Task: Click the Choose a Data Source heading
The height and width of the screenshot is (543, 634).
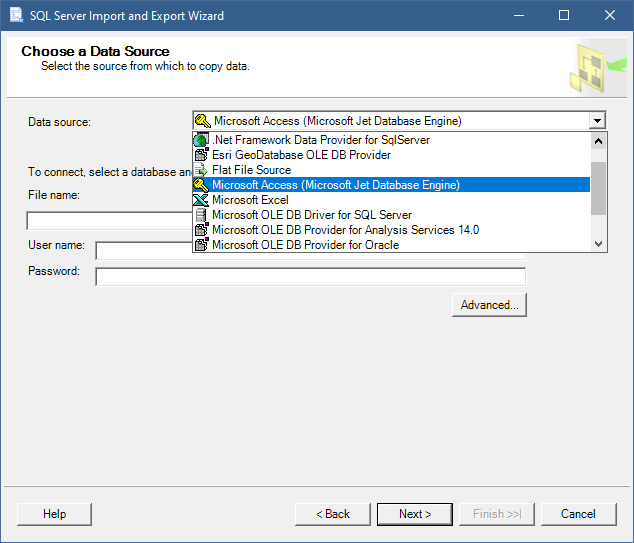Action: pos(95,51)
